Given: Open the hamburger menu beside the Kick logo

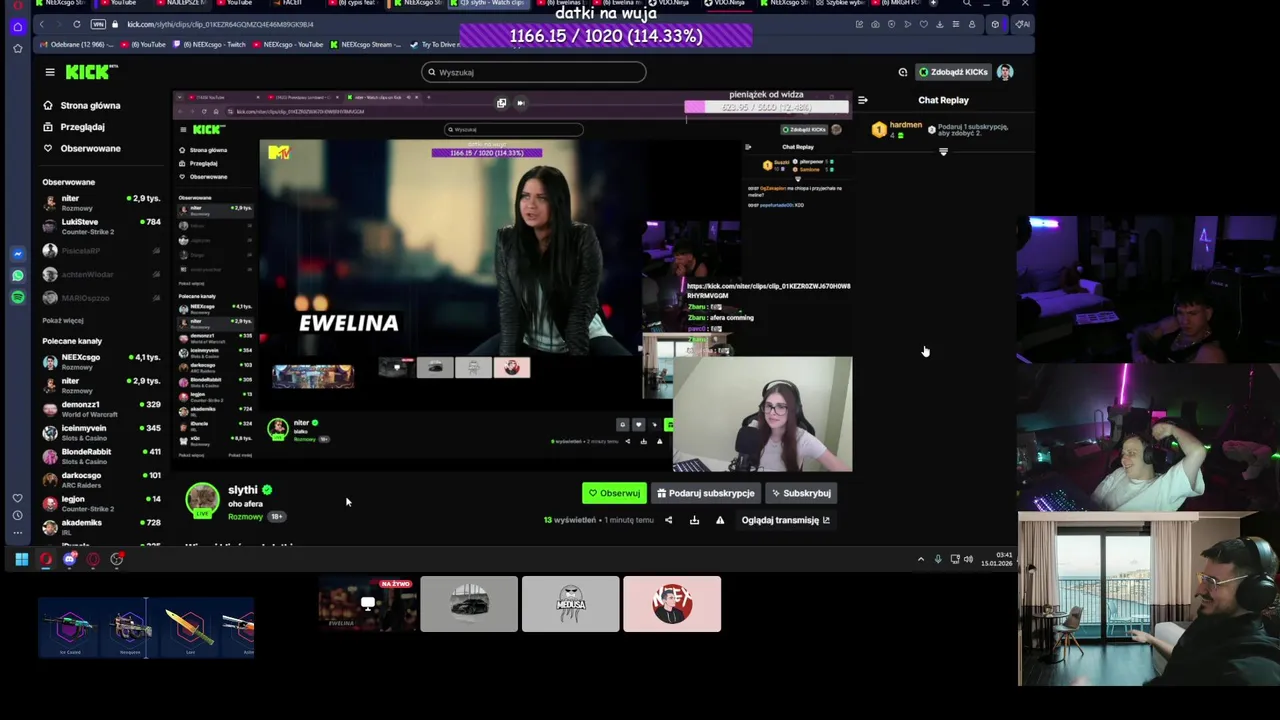Looking at the screenshot, I should [x=49, y=72].
